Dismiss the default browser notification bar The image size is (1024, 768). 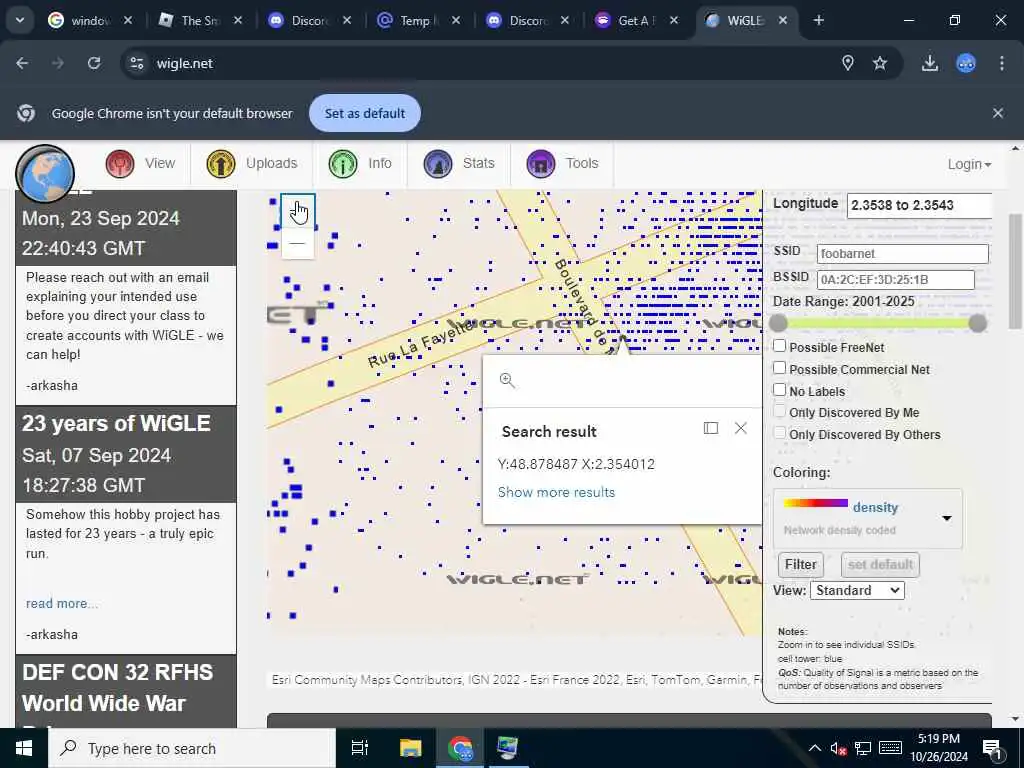pyautogui.click(x=998, y=113)
